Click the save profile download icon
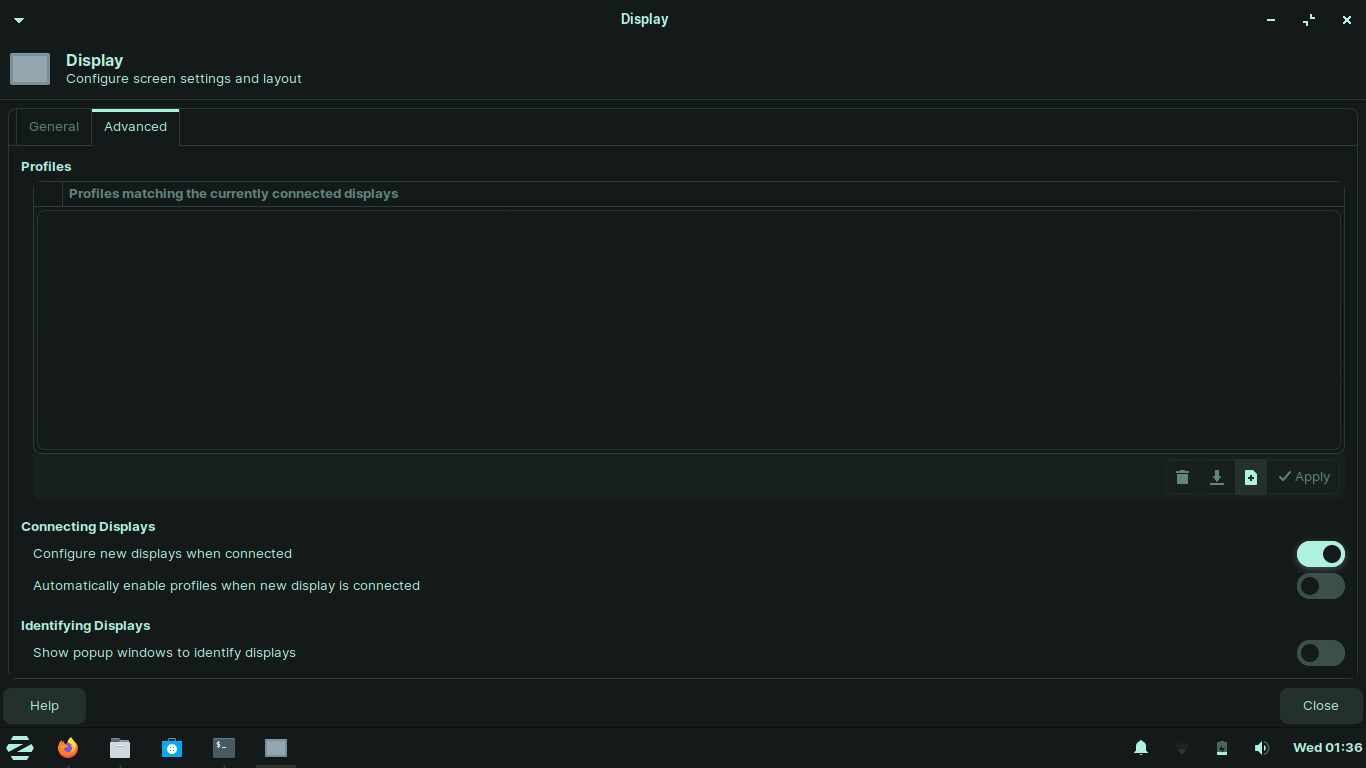Image resolution: width=1366 pixels, height=768 pixels. tap(1216, 477)
